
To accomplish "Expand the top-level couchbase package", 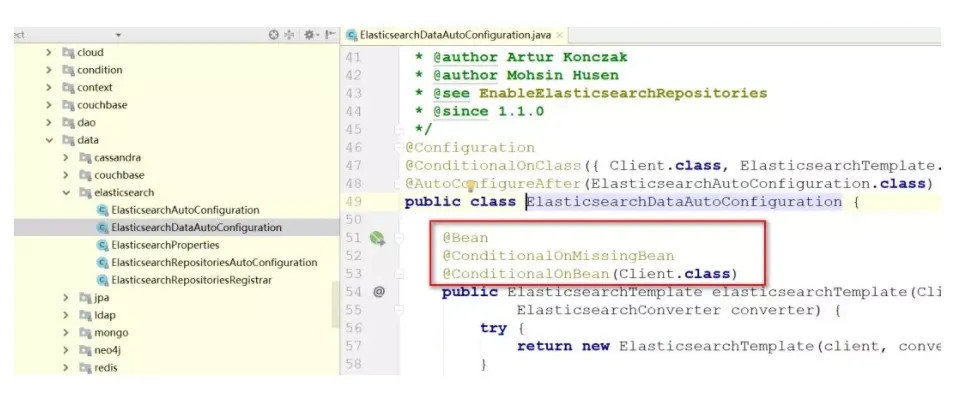I will [49, 105].
